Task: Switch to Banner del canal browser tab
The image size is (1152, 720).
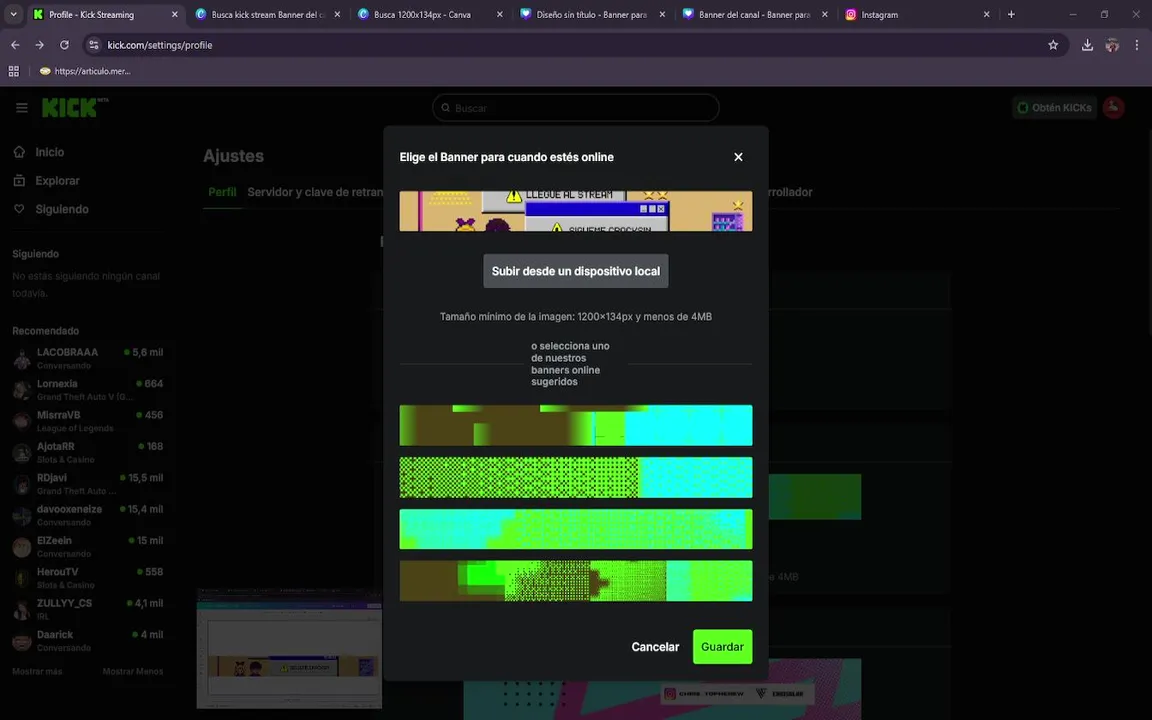Action: pos(755,14)
